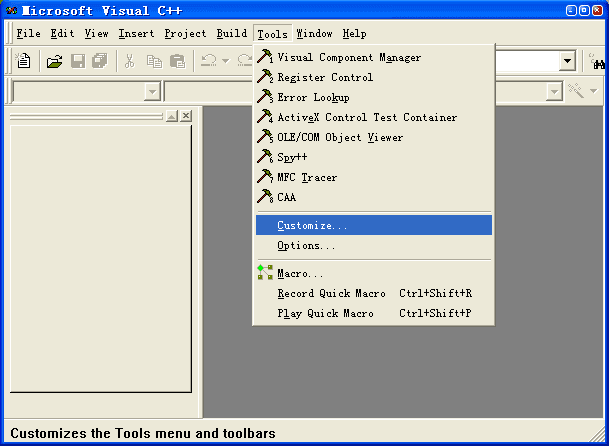The width and height of the screenshot is (609, 446).
Task: Open the WizardBar members combo dropdown arrow
Action: click(554, 92)
